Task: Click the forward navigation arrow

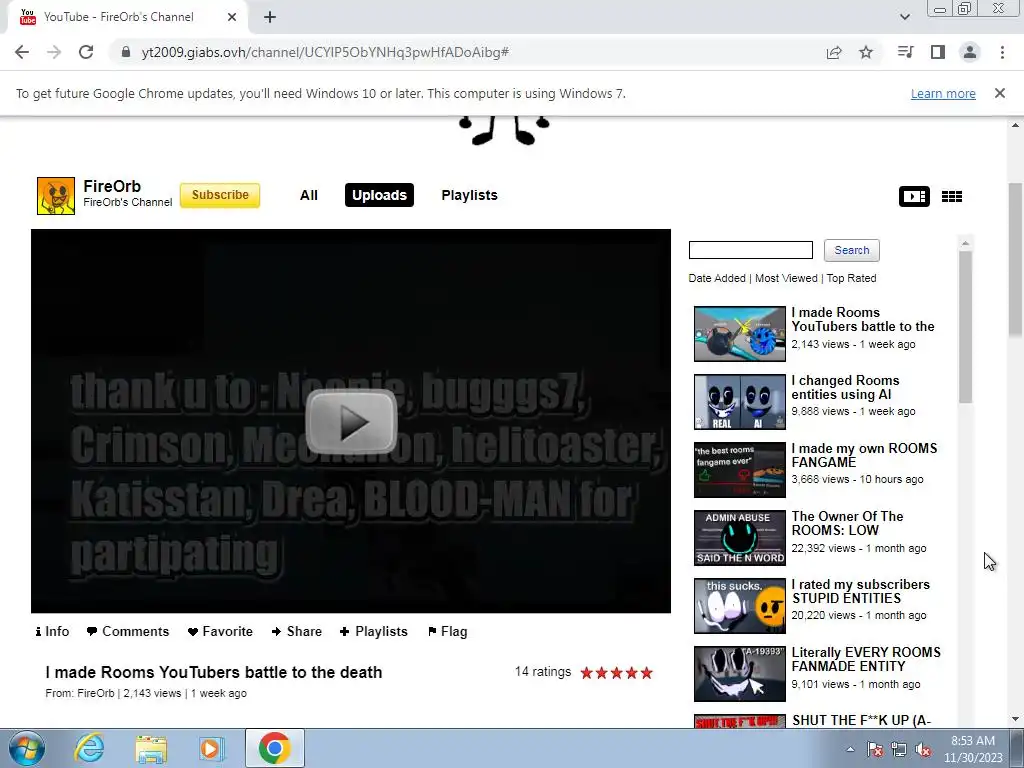Action: tap(54, 52)
